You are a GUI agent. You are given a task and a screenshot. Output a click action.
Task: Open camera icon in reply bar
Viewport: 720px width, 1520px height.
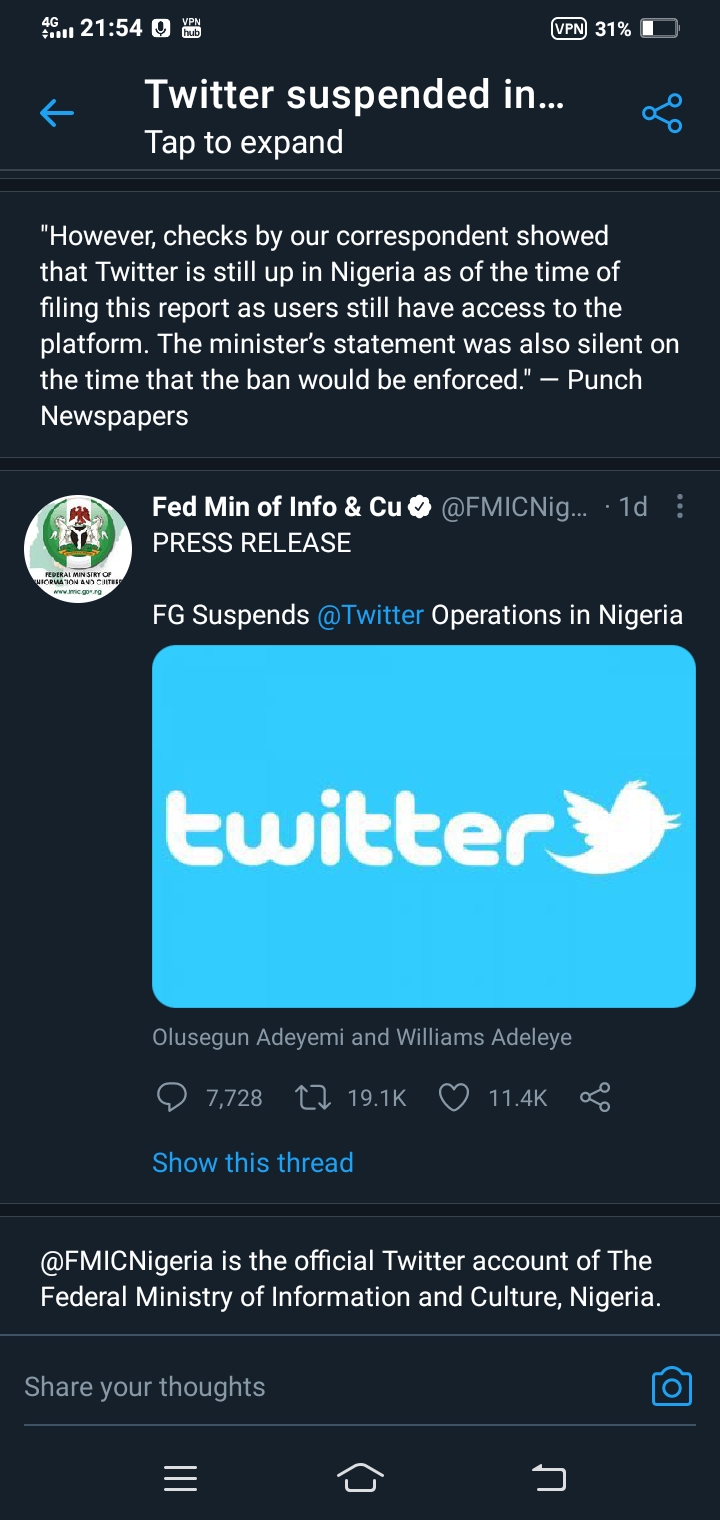[672, 1387]
